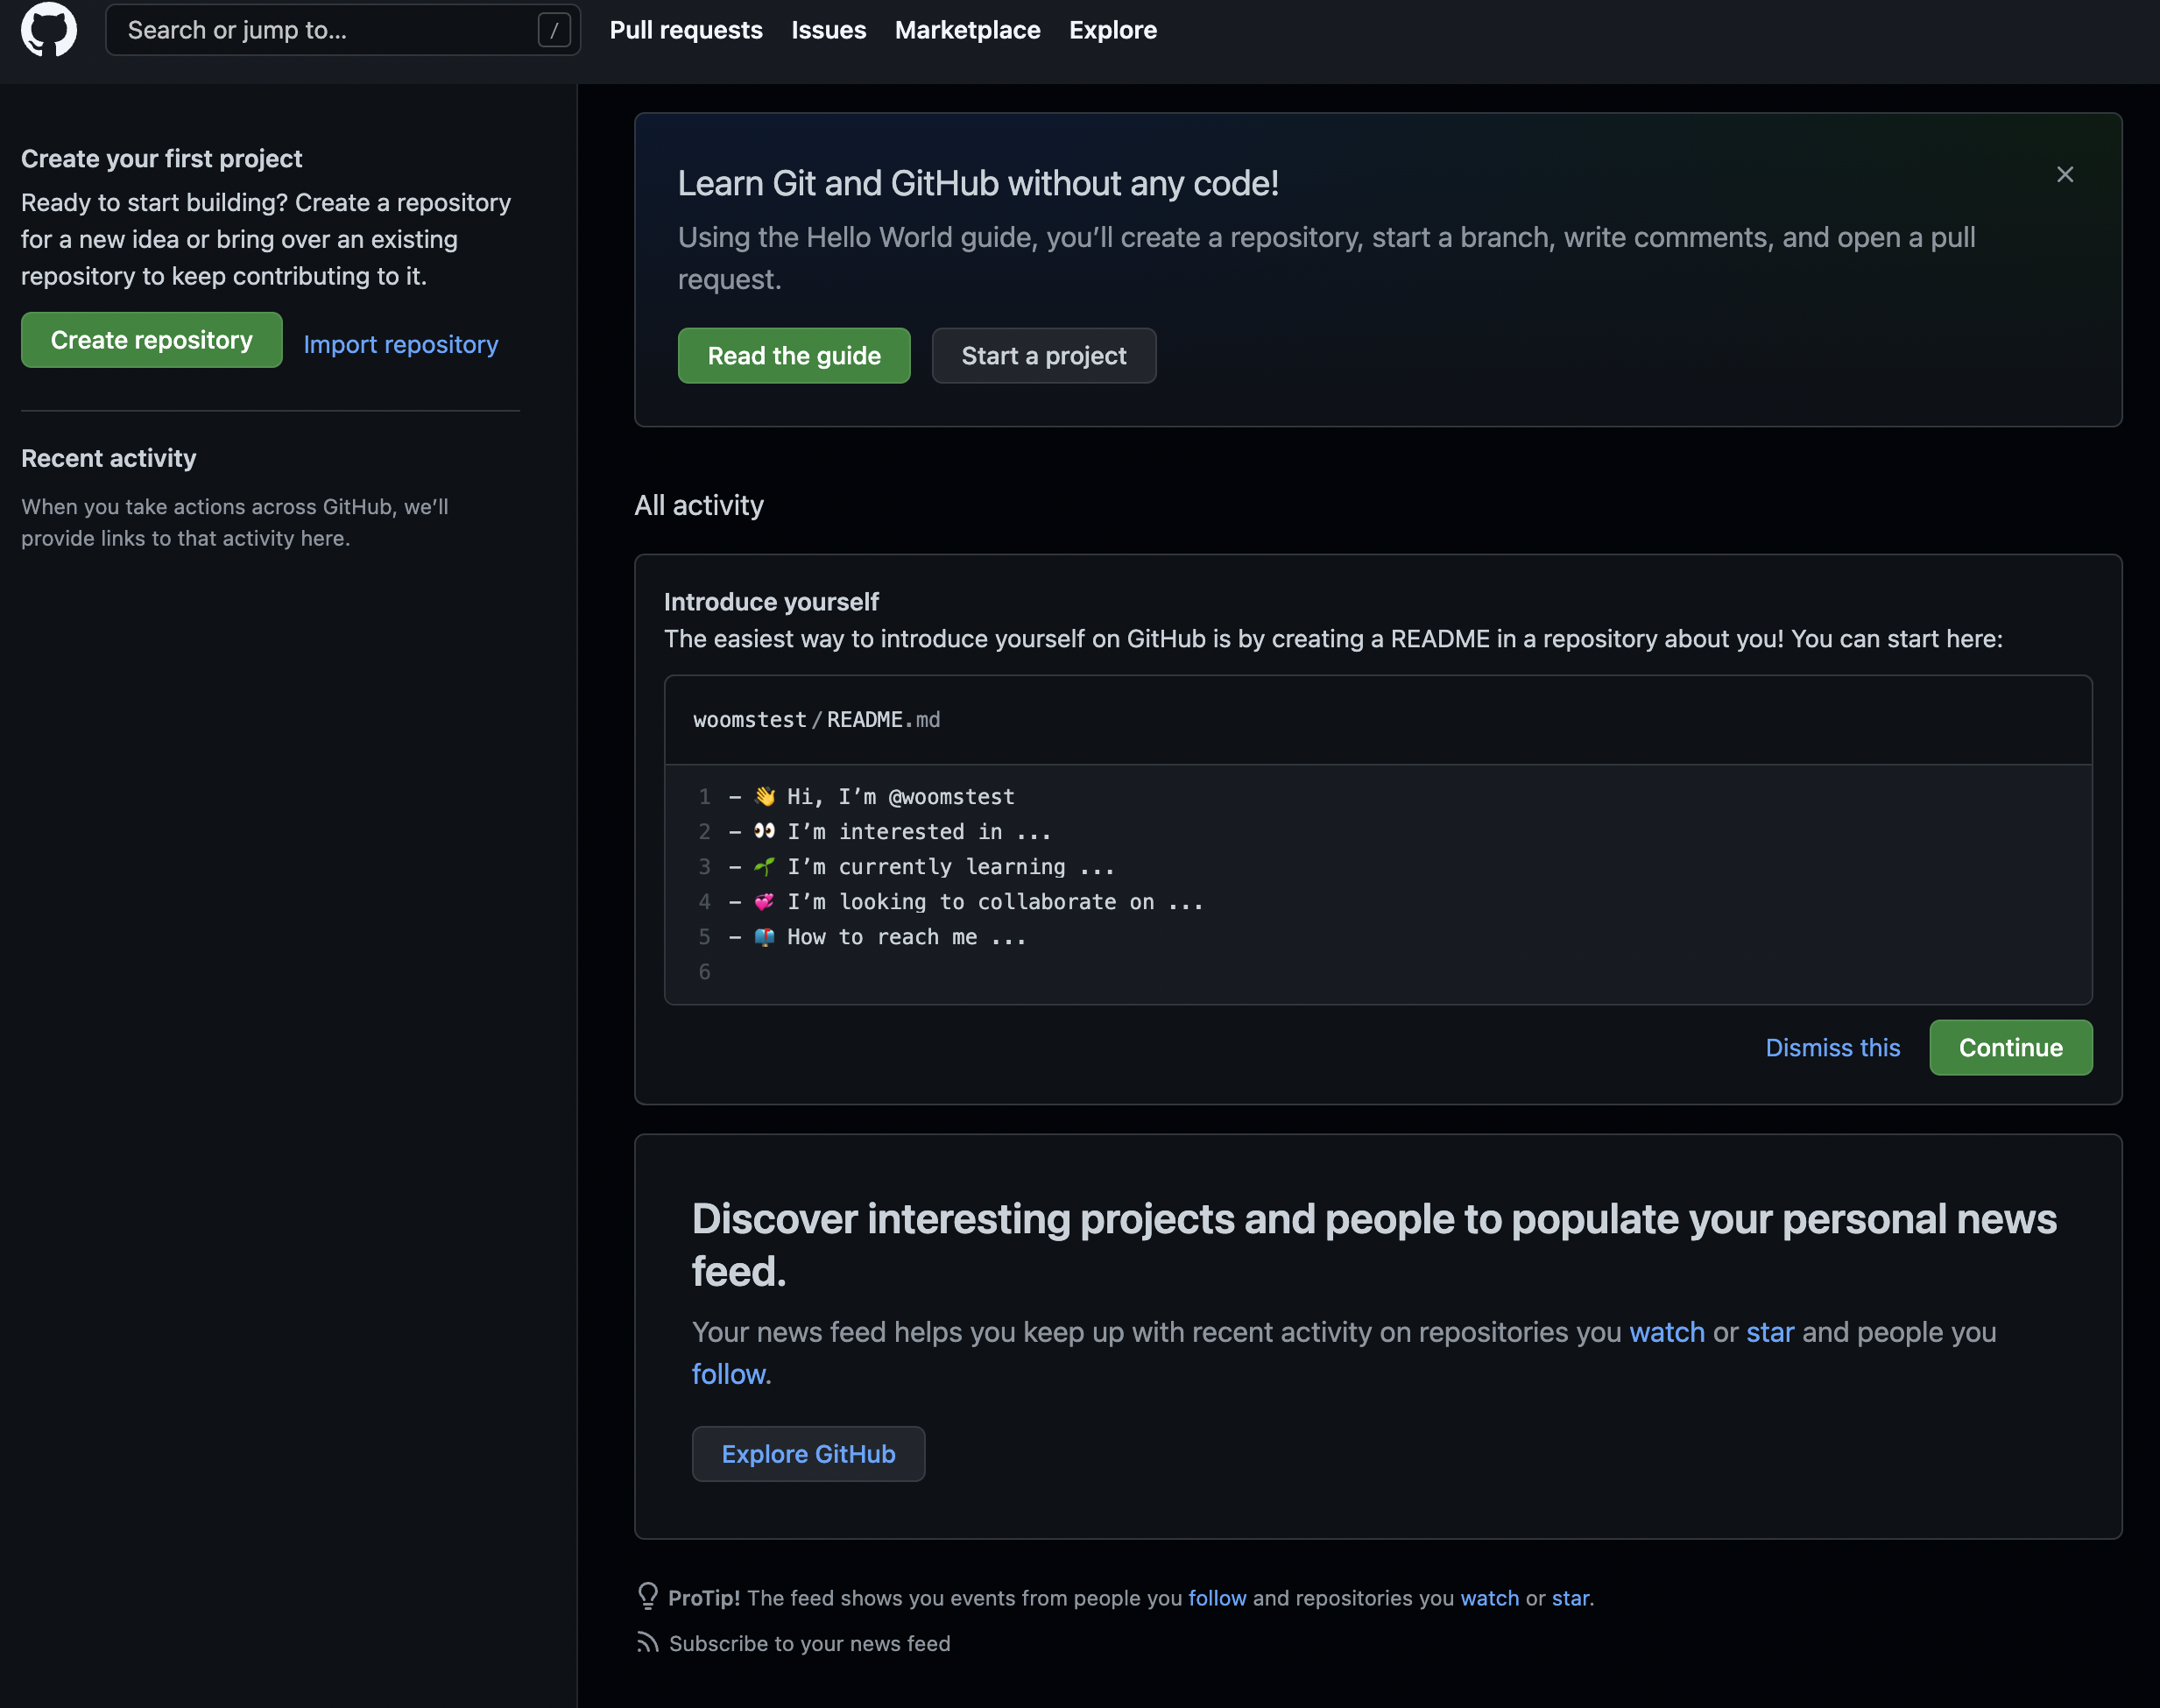
Task: Click the watch link
Action: click(x=1666, y=1332)
